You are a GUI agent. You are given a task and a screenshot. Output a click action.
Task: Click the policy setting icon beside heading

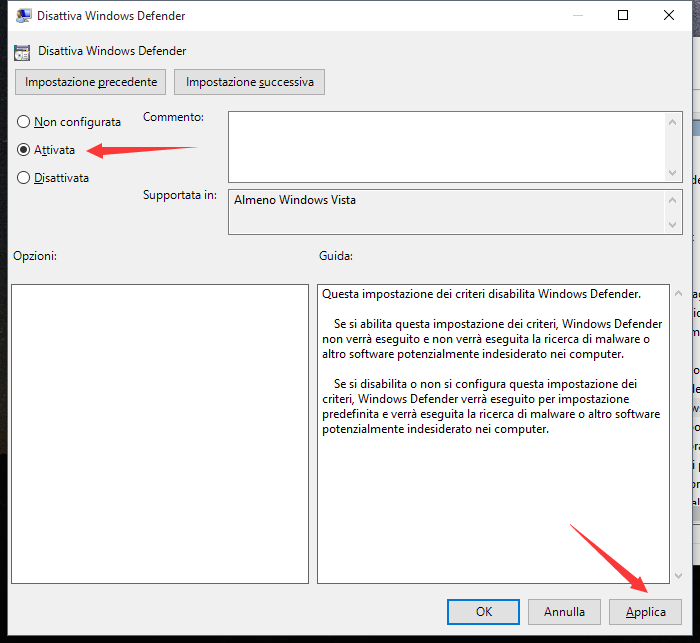(22, 52)
